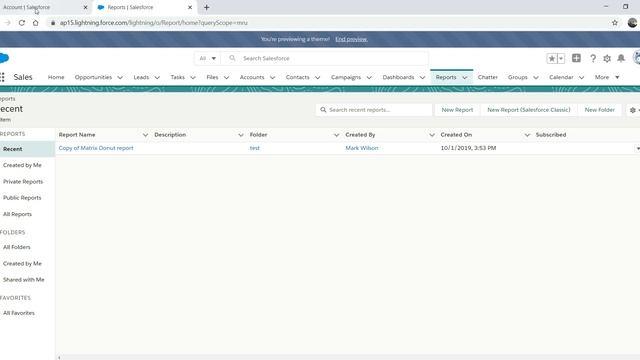Open the Setup gear icon in header
Viewport: 640px width, 360px height.
click(607, 58)
